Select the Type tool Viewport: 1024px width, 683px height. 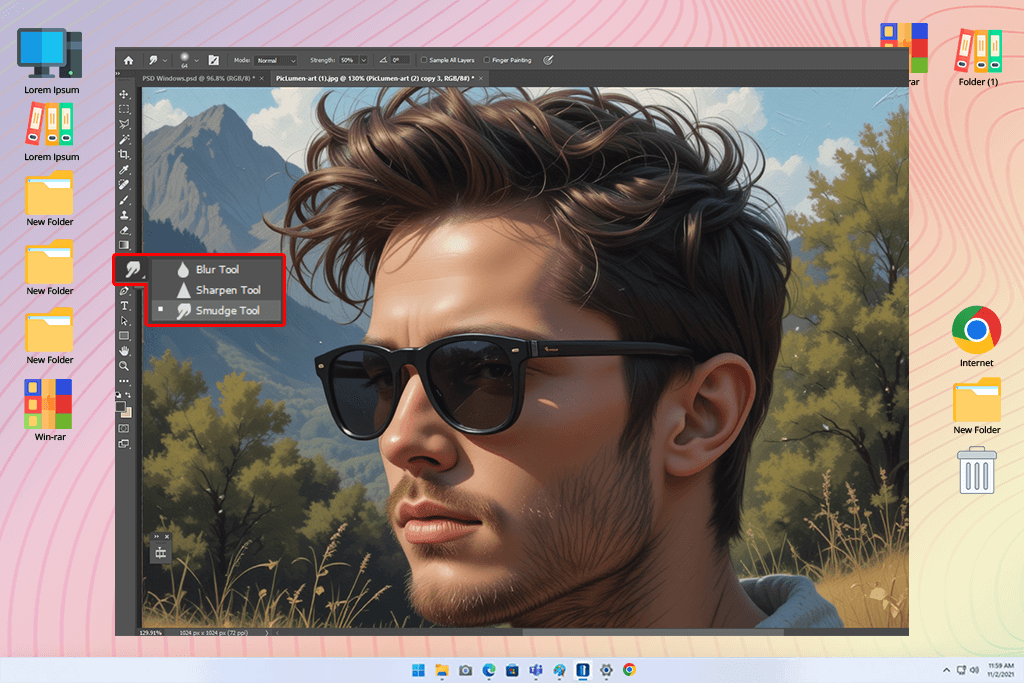coord(124,306)
